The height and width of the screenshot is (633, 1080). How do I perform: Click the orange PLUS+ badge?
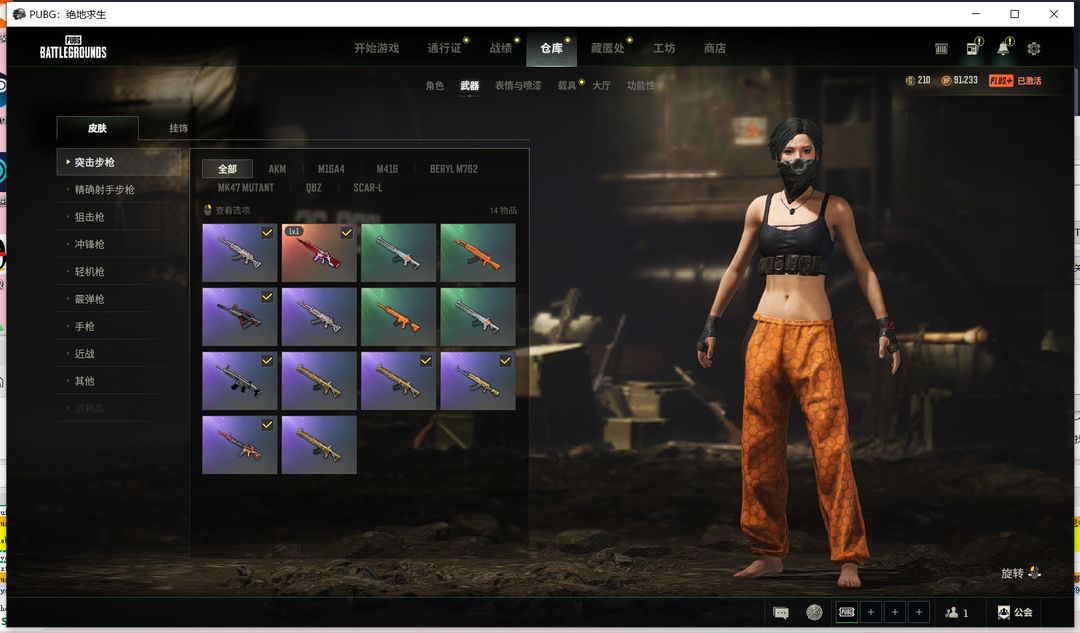point(1001,81)
